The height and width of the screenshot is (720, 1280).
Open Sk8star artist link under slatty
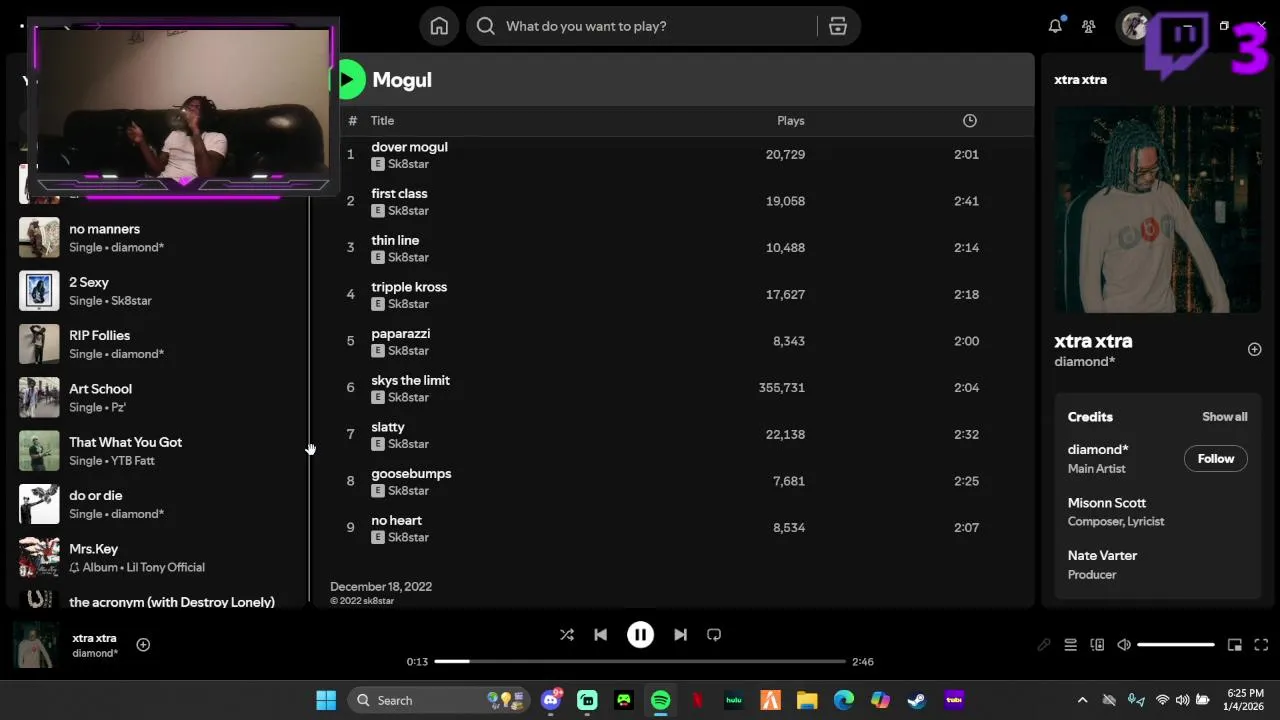click(x=408, y=444)
